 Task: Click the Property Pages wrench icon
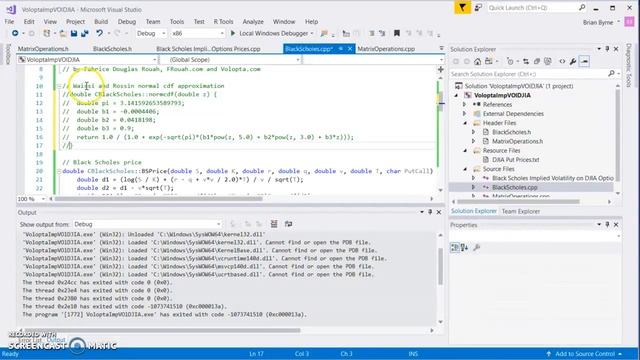pos(476,247)
